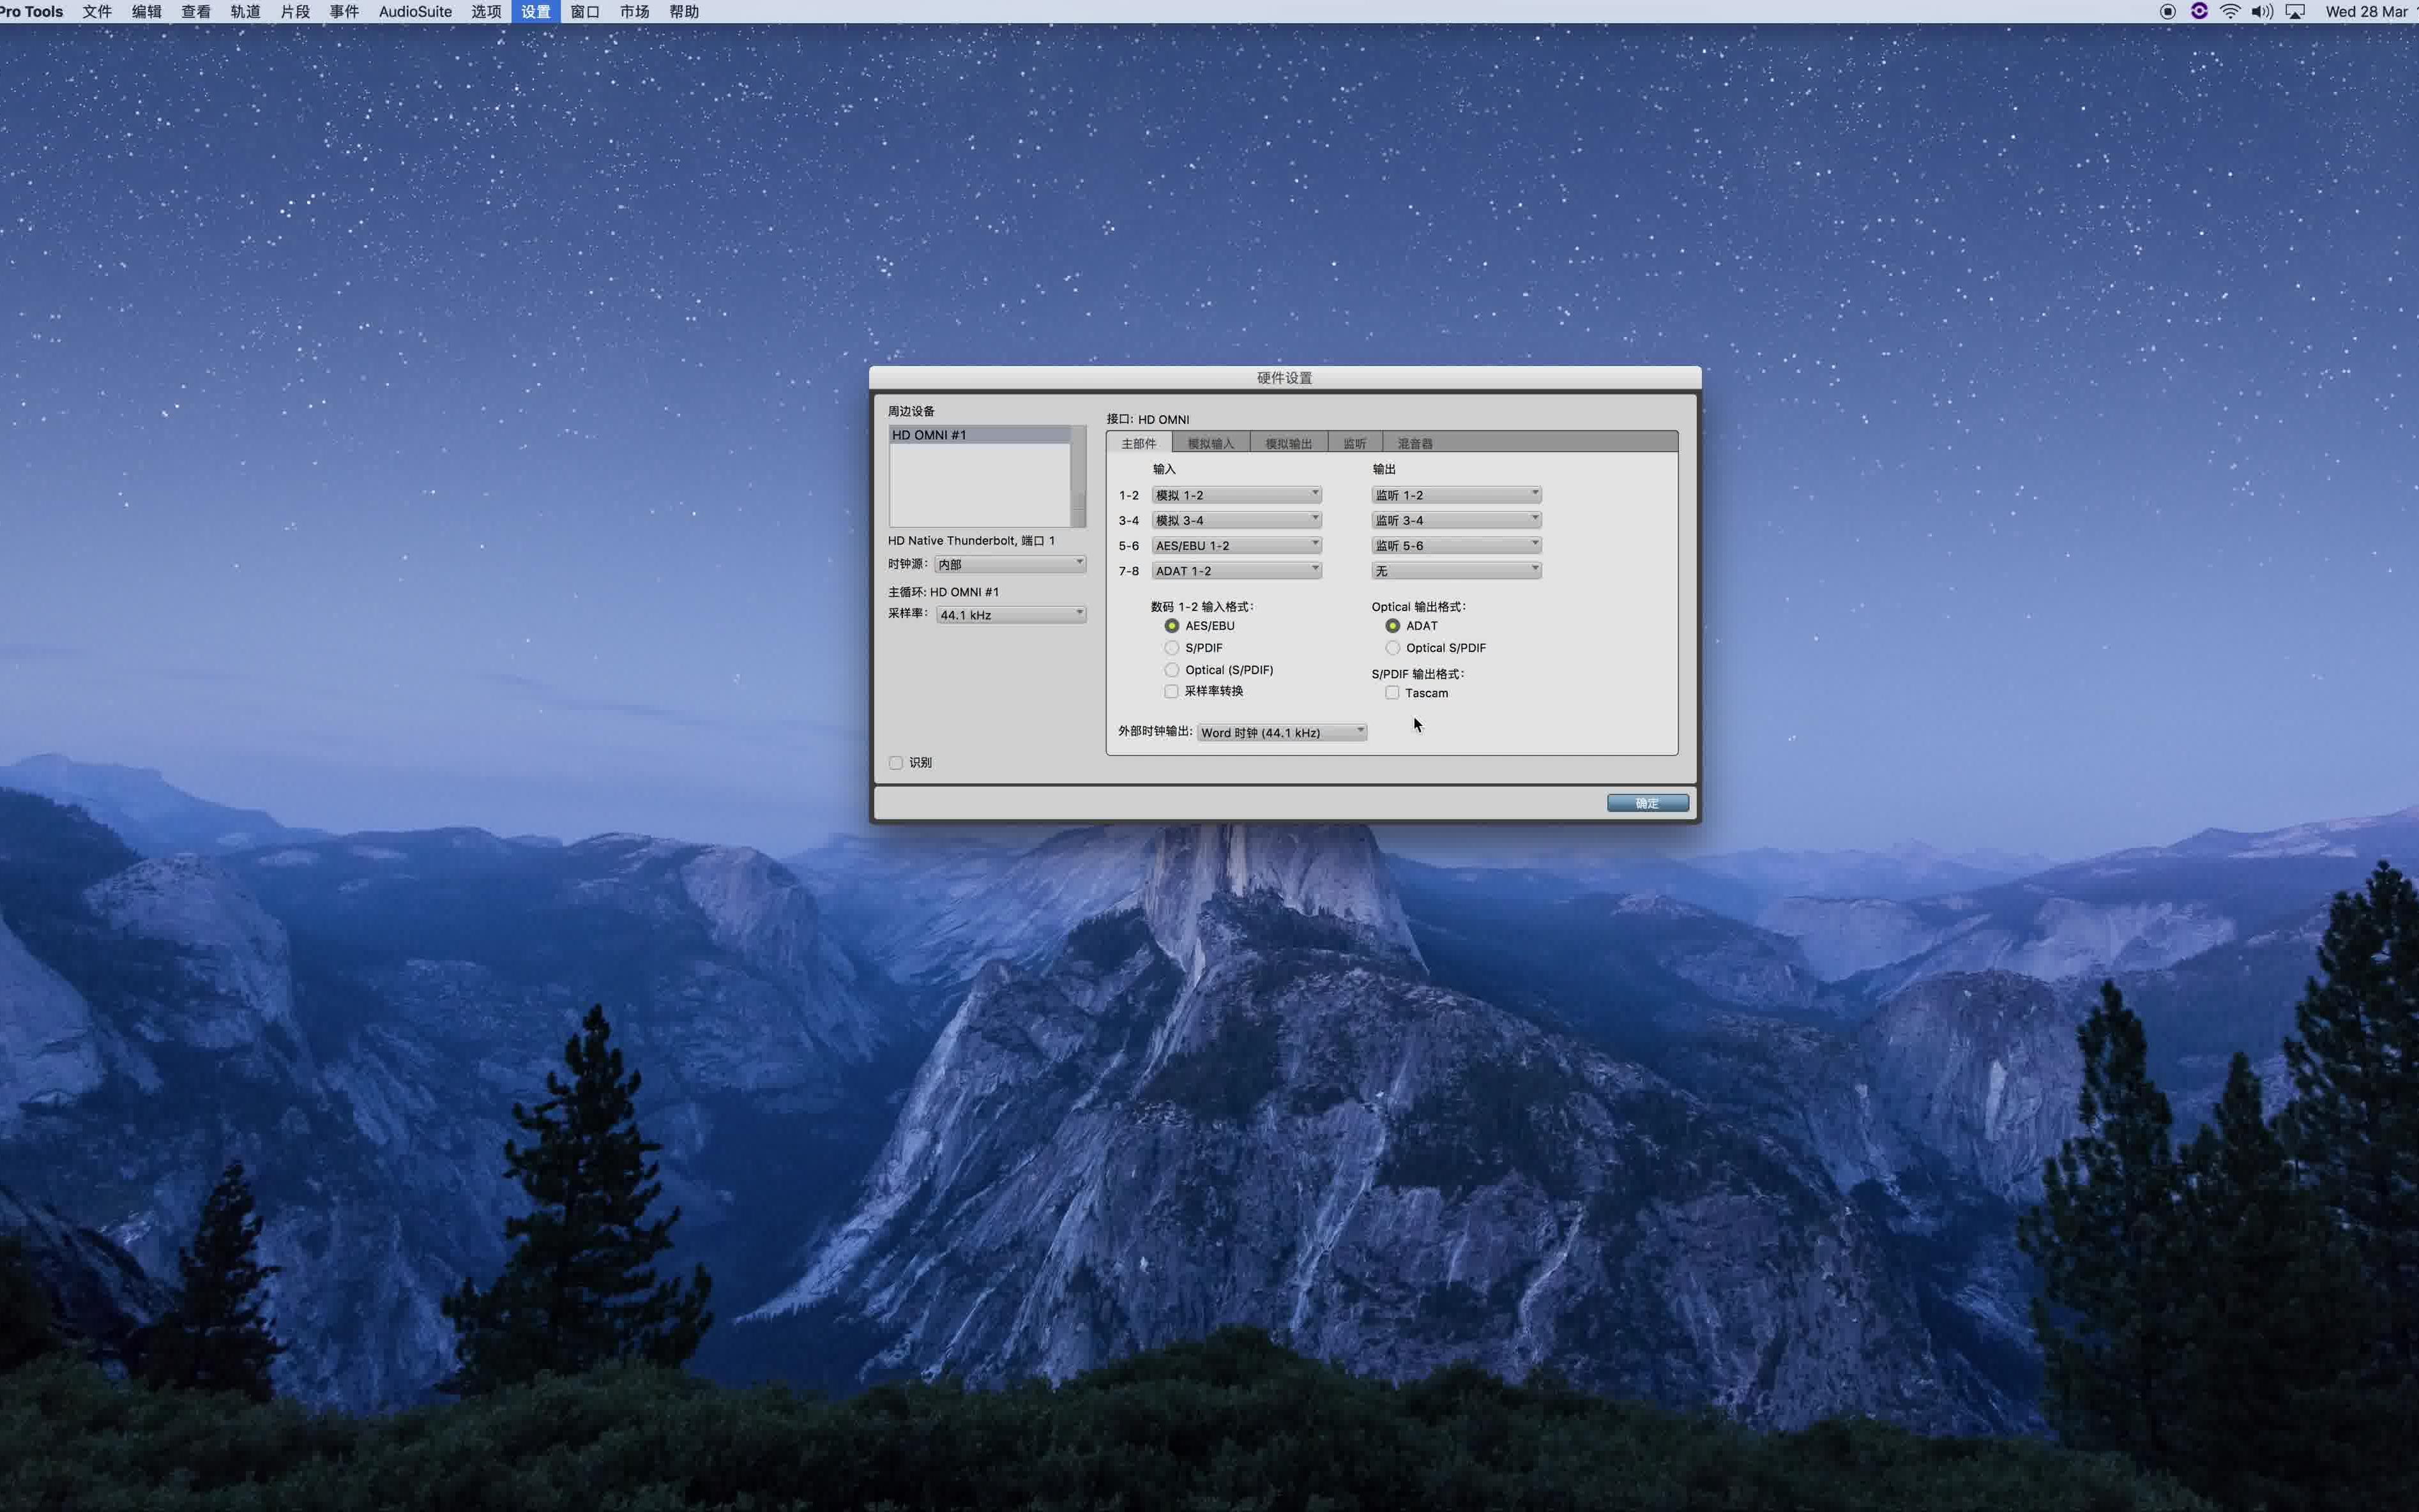Open the AudioSuite menu
Viewport: 2419px width, 1512px height.
[415, 12]
